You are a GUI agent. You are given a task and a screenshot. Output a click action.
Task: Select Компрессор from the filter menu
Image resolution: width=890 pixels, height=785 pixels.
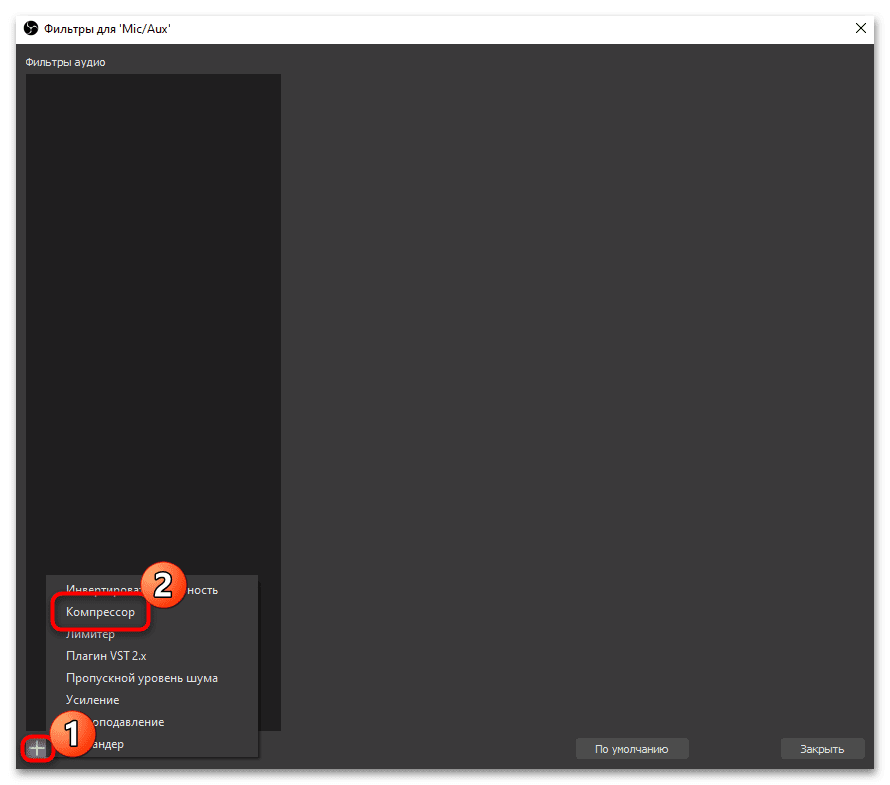click(100, 612)
